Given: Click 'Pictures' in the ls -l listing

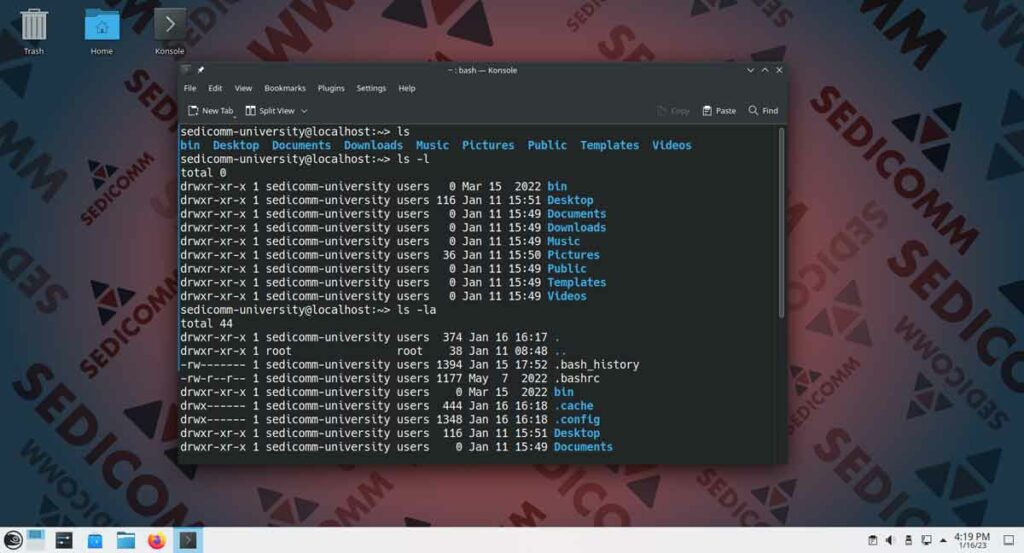Looking at the screenshot, I should click(573, 255).
